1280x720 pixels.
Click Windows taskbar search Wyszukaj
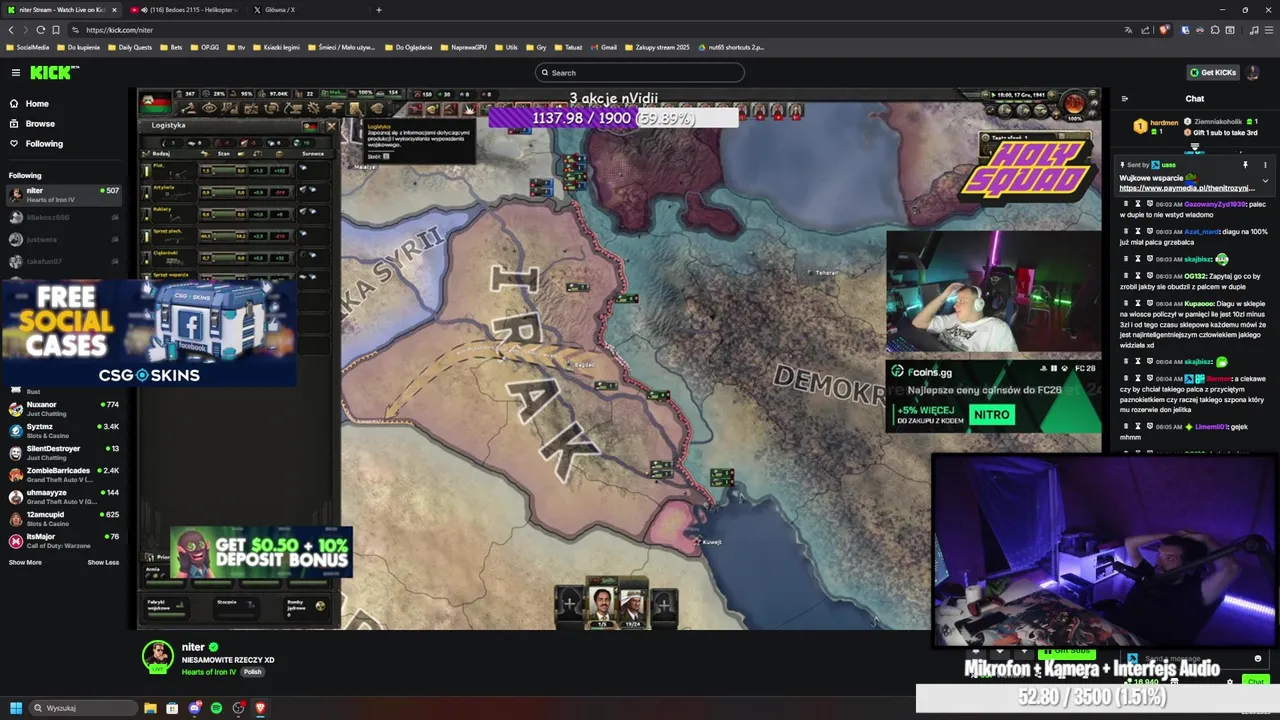(x=83, y=708)
